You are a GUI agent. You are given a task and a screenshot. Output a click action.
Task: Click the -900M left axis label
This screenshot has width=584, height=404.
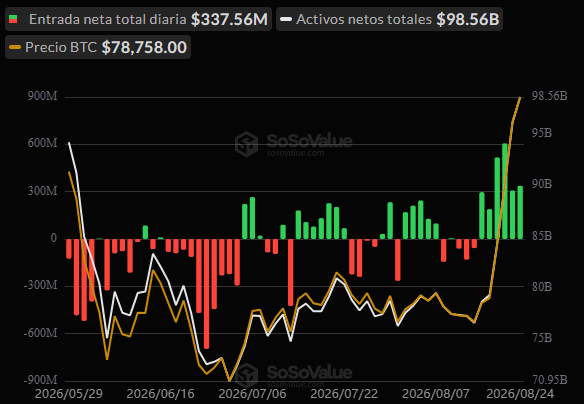[41, 380]
